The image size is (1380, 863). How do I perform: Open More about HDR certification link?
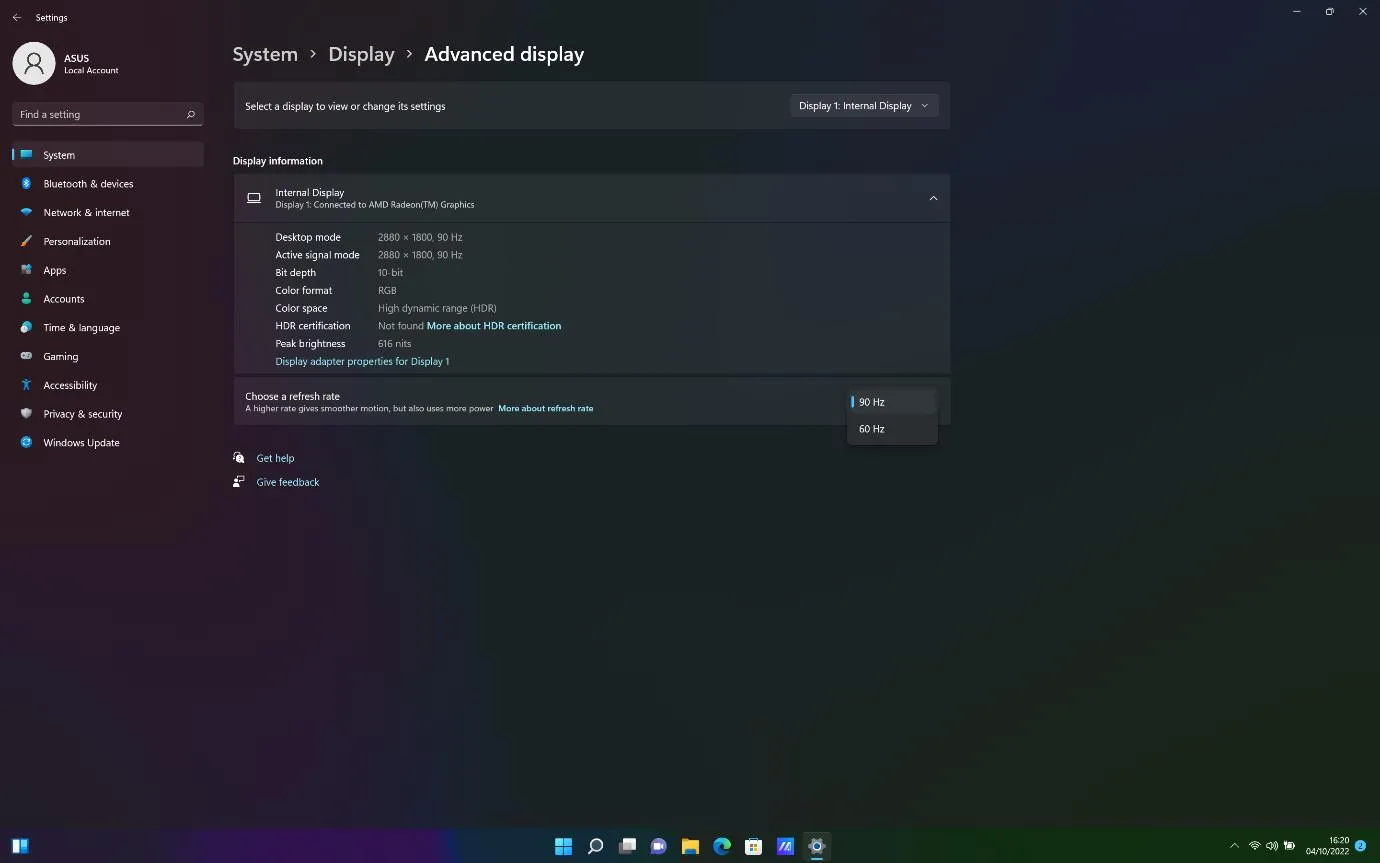pos(493,326)
